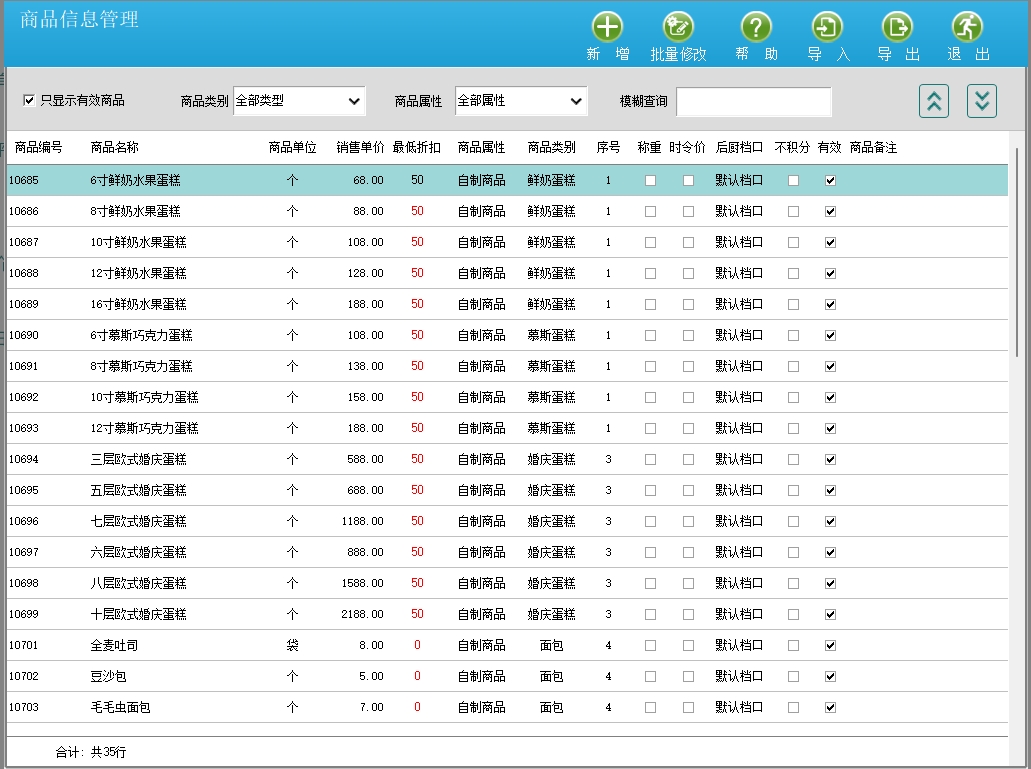The height and width of the screenshot is (769, 1031).
Task: Expand the 商品属性 dropdown showing 全部属性
Action: (x=521, y=101)
